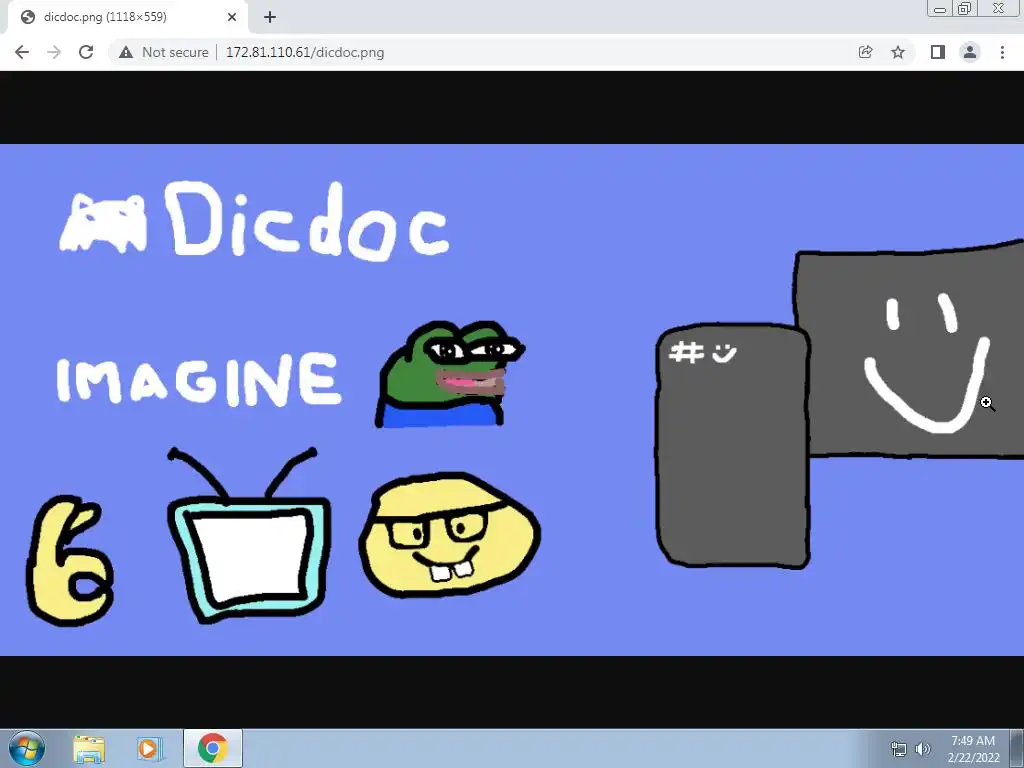Screen dimensions: 1024x768
Task: Open Windows Explorer from taskbar
Action: 89,749
